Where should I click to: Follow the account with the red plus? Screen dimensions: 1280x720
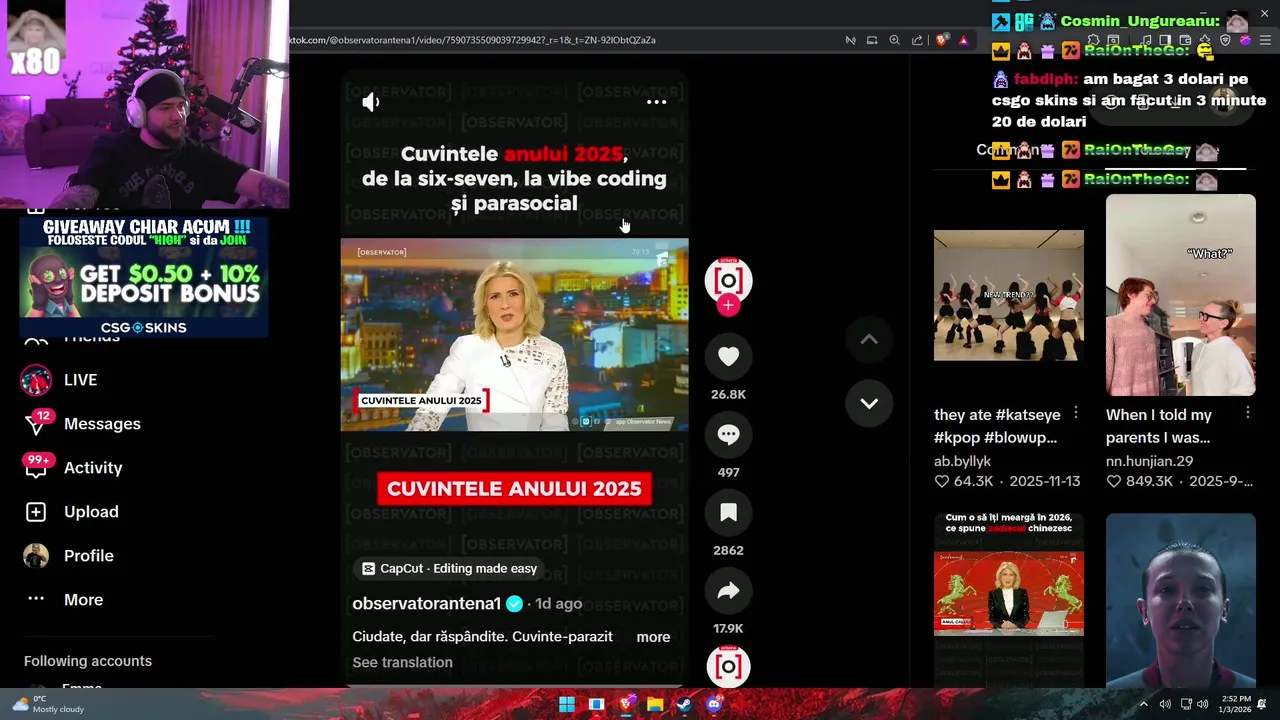728,305
